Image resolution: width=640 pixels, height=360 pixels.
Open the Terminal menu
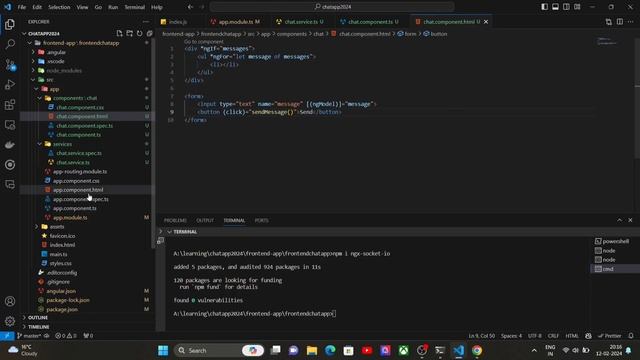[134, 7]
